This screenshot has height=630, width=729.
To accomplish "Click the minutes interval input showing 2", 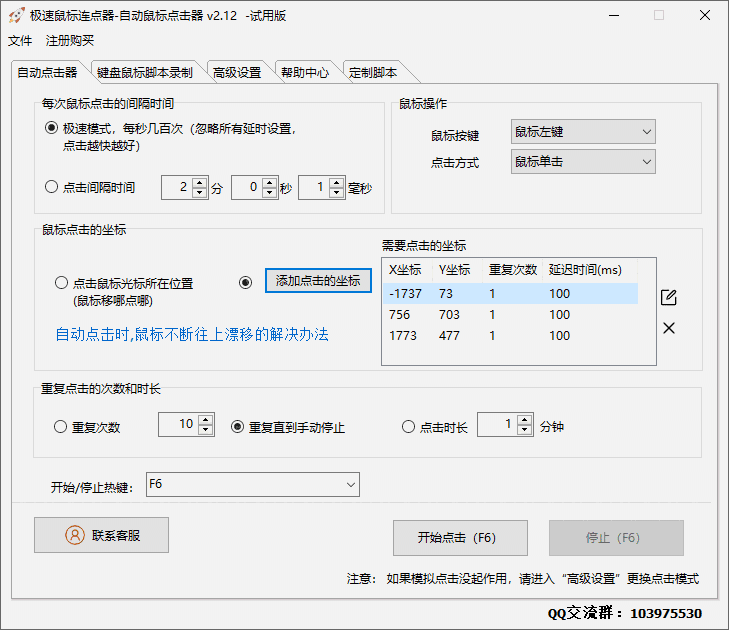I will 177,187.
